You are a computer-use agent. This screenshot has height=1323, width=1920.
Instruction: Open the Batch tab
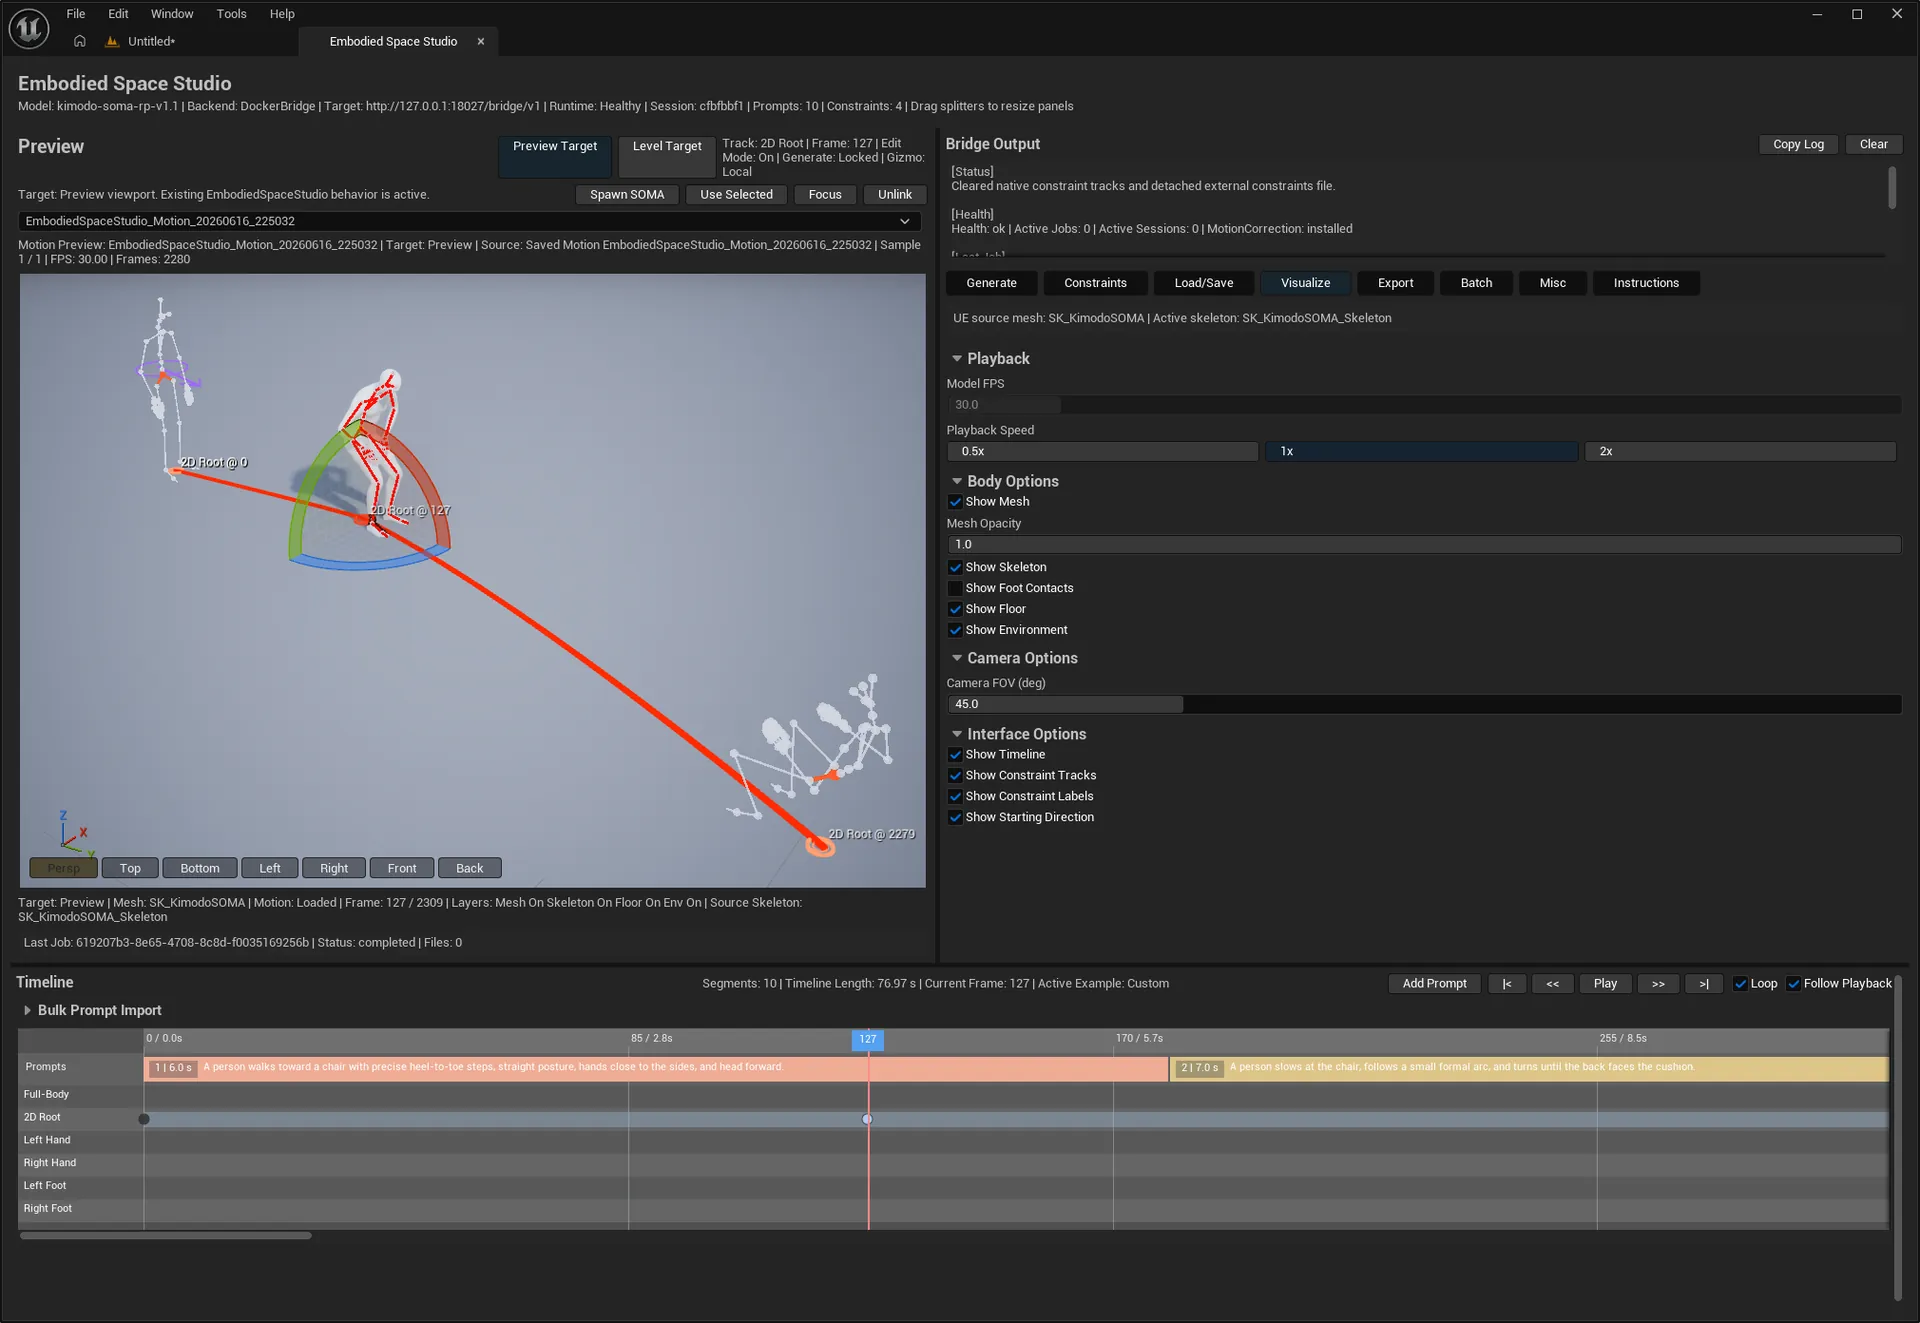pos(1476,283)
